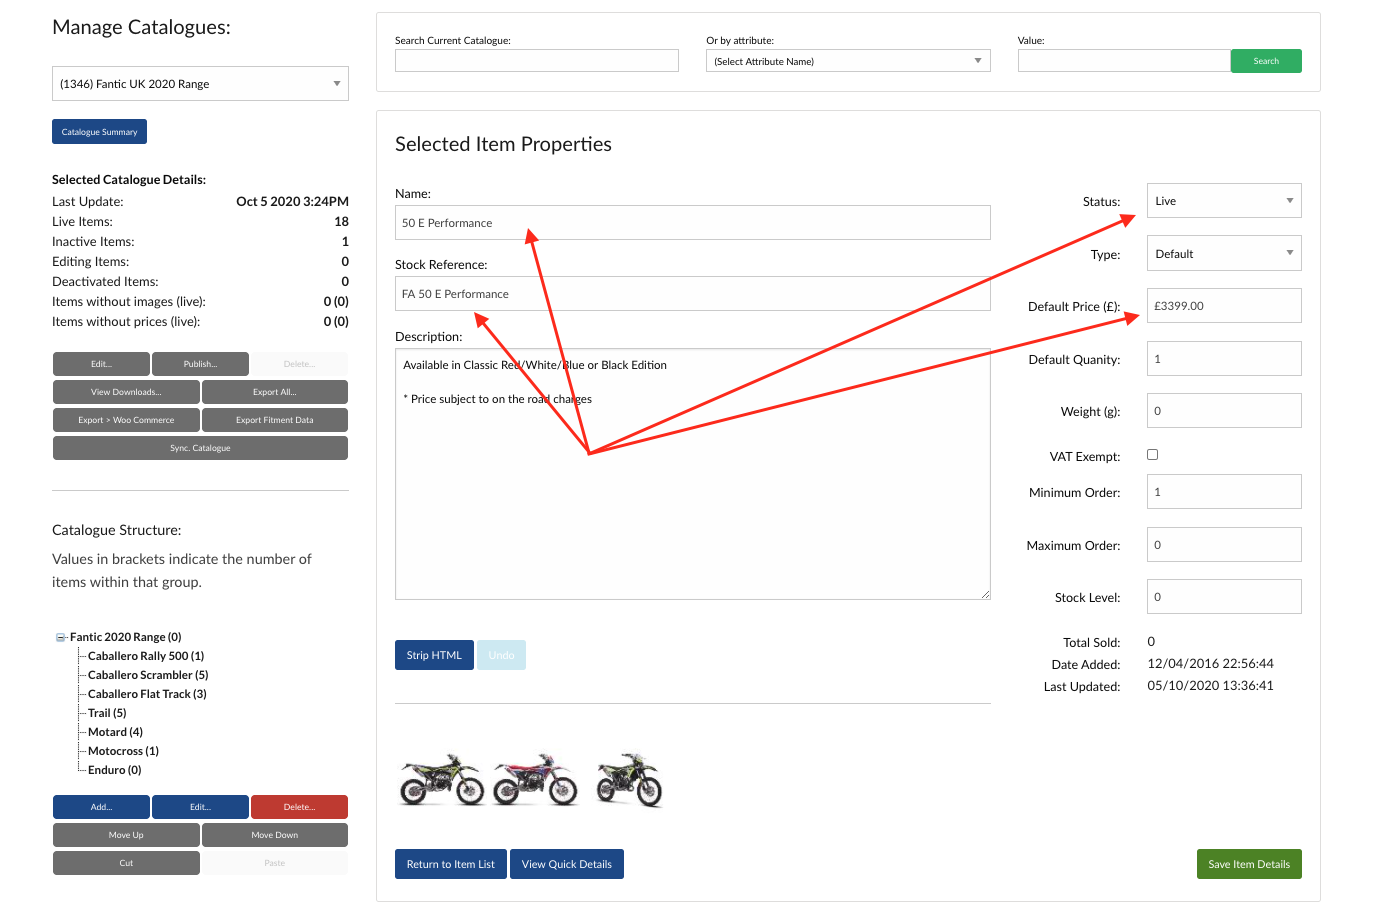Click the green Search button
This screenshot has height=906, width=1378.
[x=1265, y=61]
